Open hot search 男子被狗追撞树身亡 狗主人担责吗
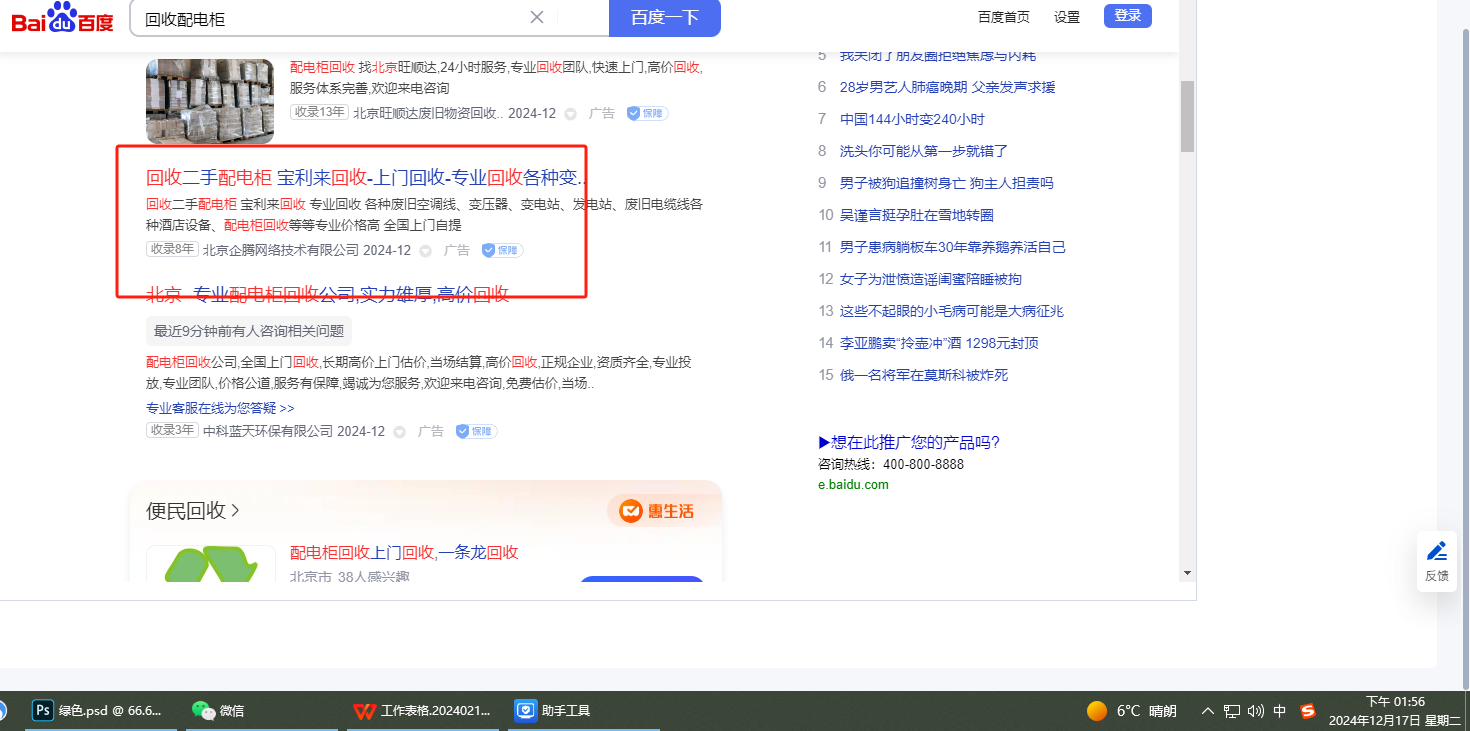Image resolution: width=1470 pixels, height=731 pixels. point(946,183)
